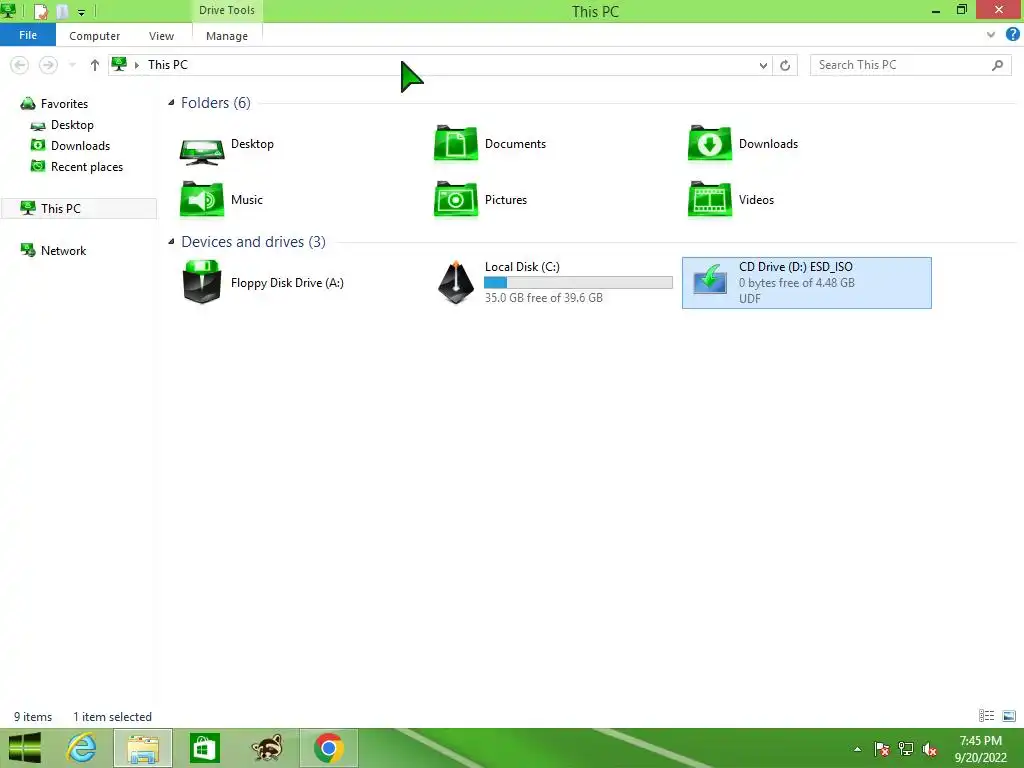The width and height of the screenshot is (1024, 768).
Task: Click the '35.0 GB free of 39.6 GB' text
Action: click(x=543, y=298)
